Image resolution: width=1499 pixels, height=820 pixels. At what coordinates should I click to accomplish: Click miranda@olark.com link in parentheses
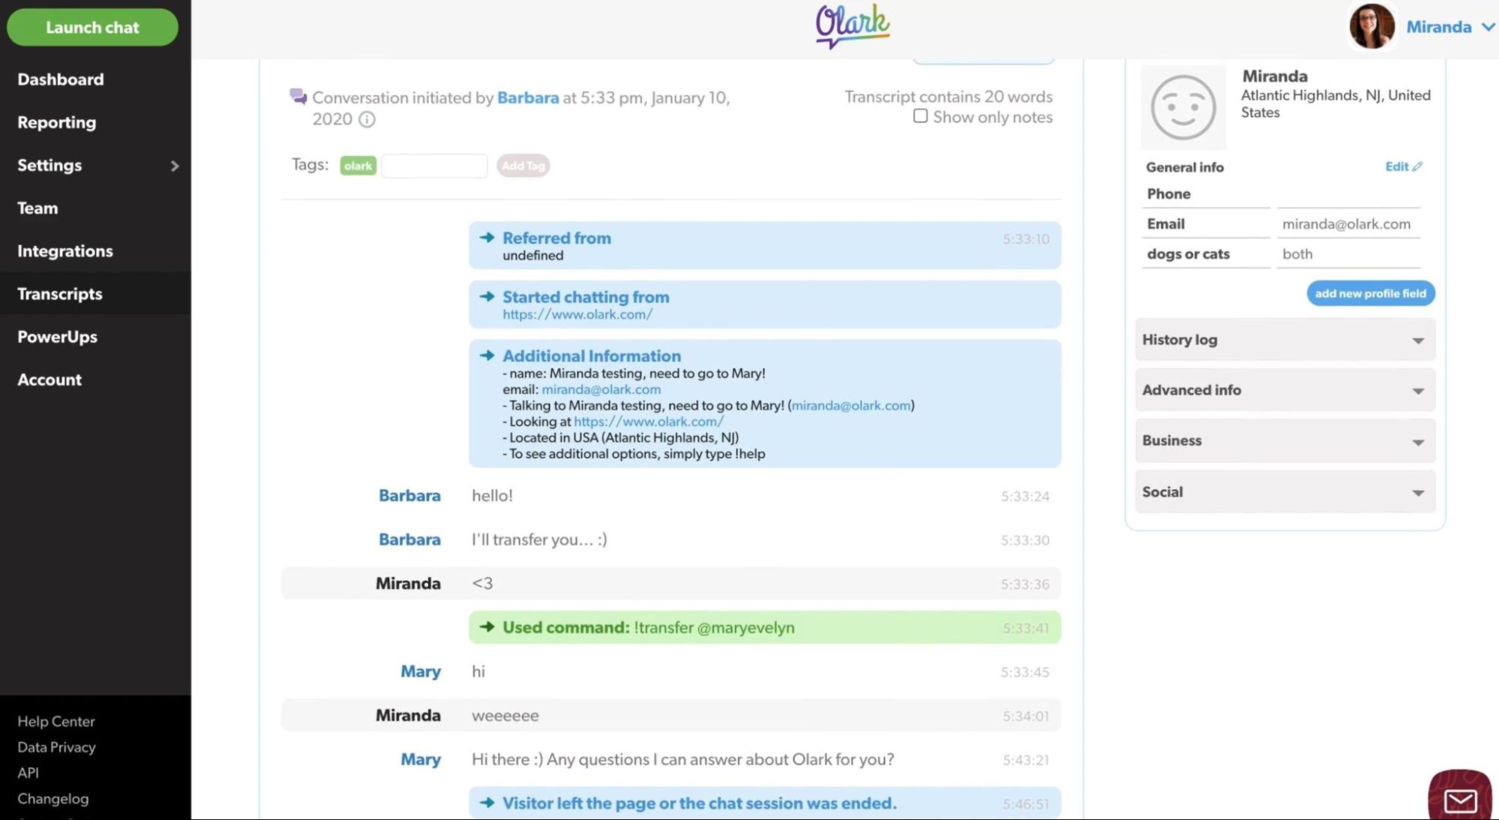851,405
